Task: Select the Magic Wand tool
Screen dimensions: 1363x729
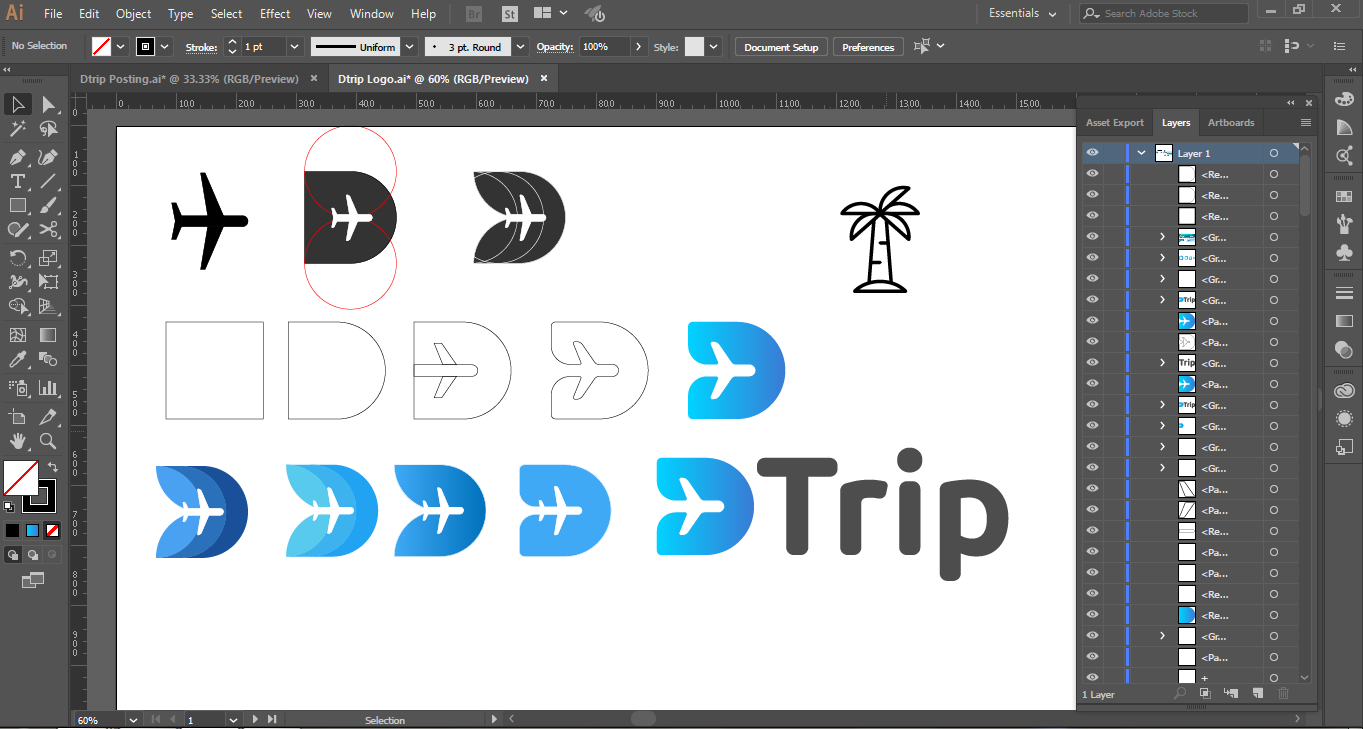Action: click(18, 129)
